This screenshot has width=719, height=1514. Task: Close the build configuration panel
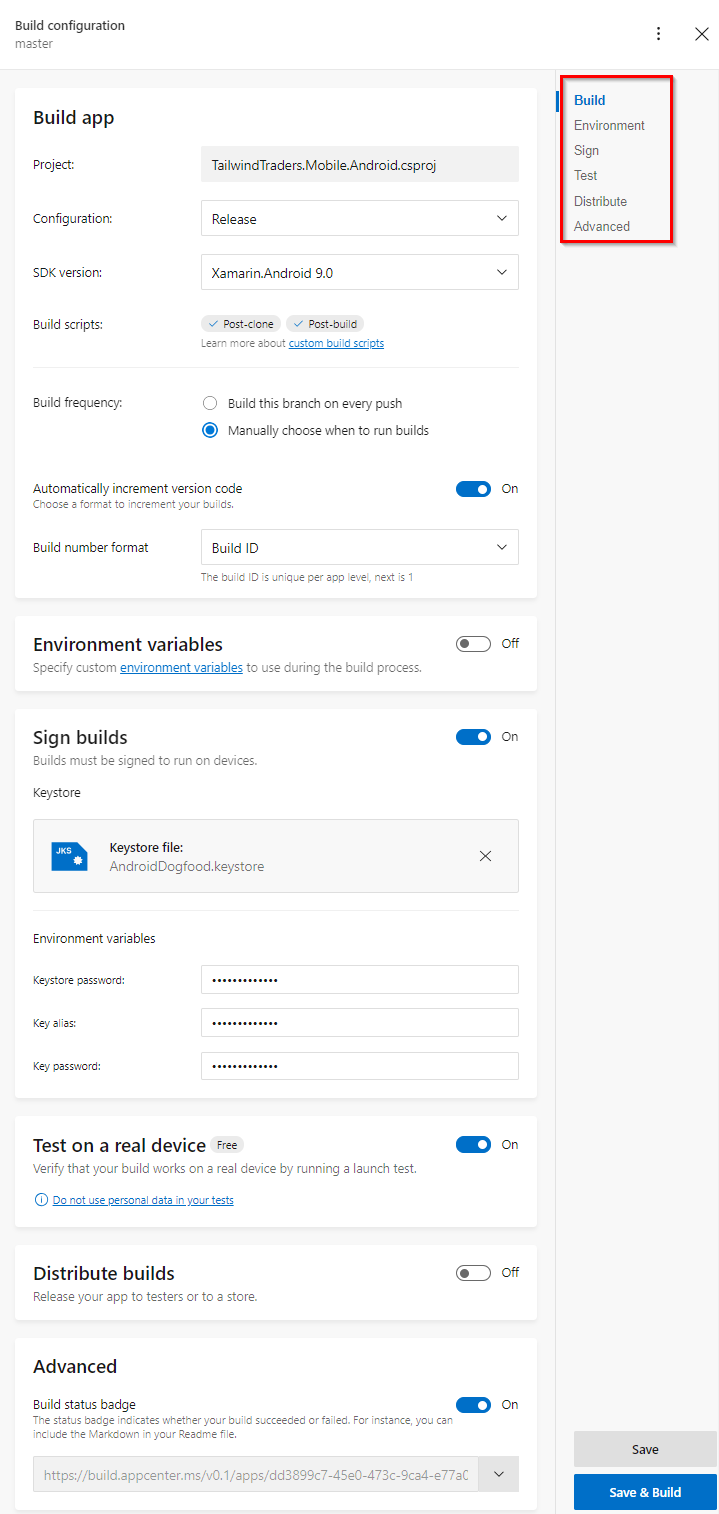coord(702,34)
